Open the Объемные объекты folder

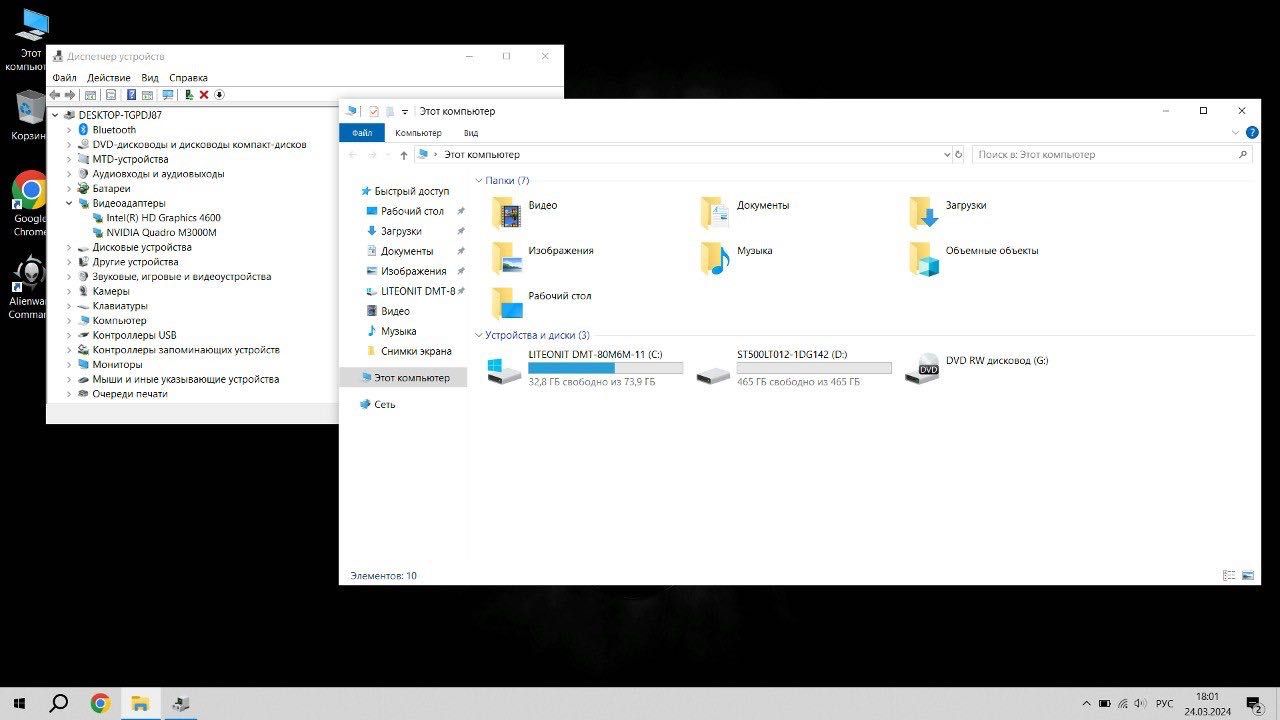pos(974,257)
